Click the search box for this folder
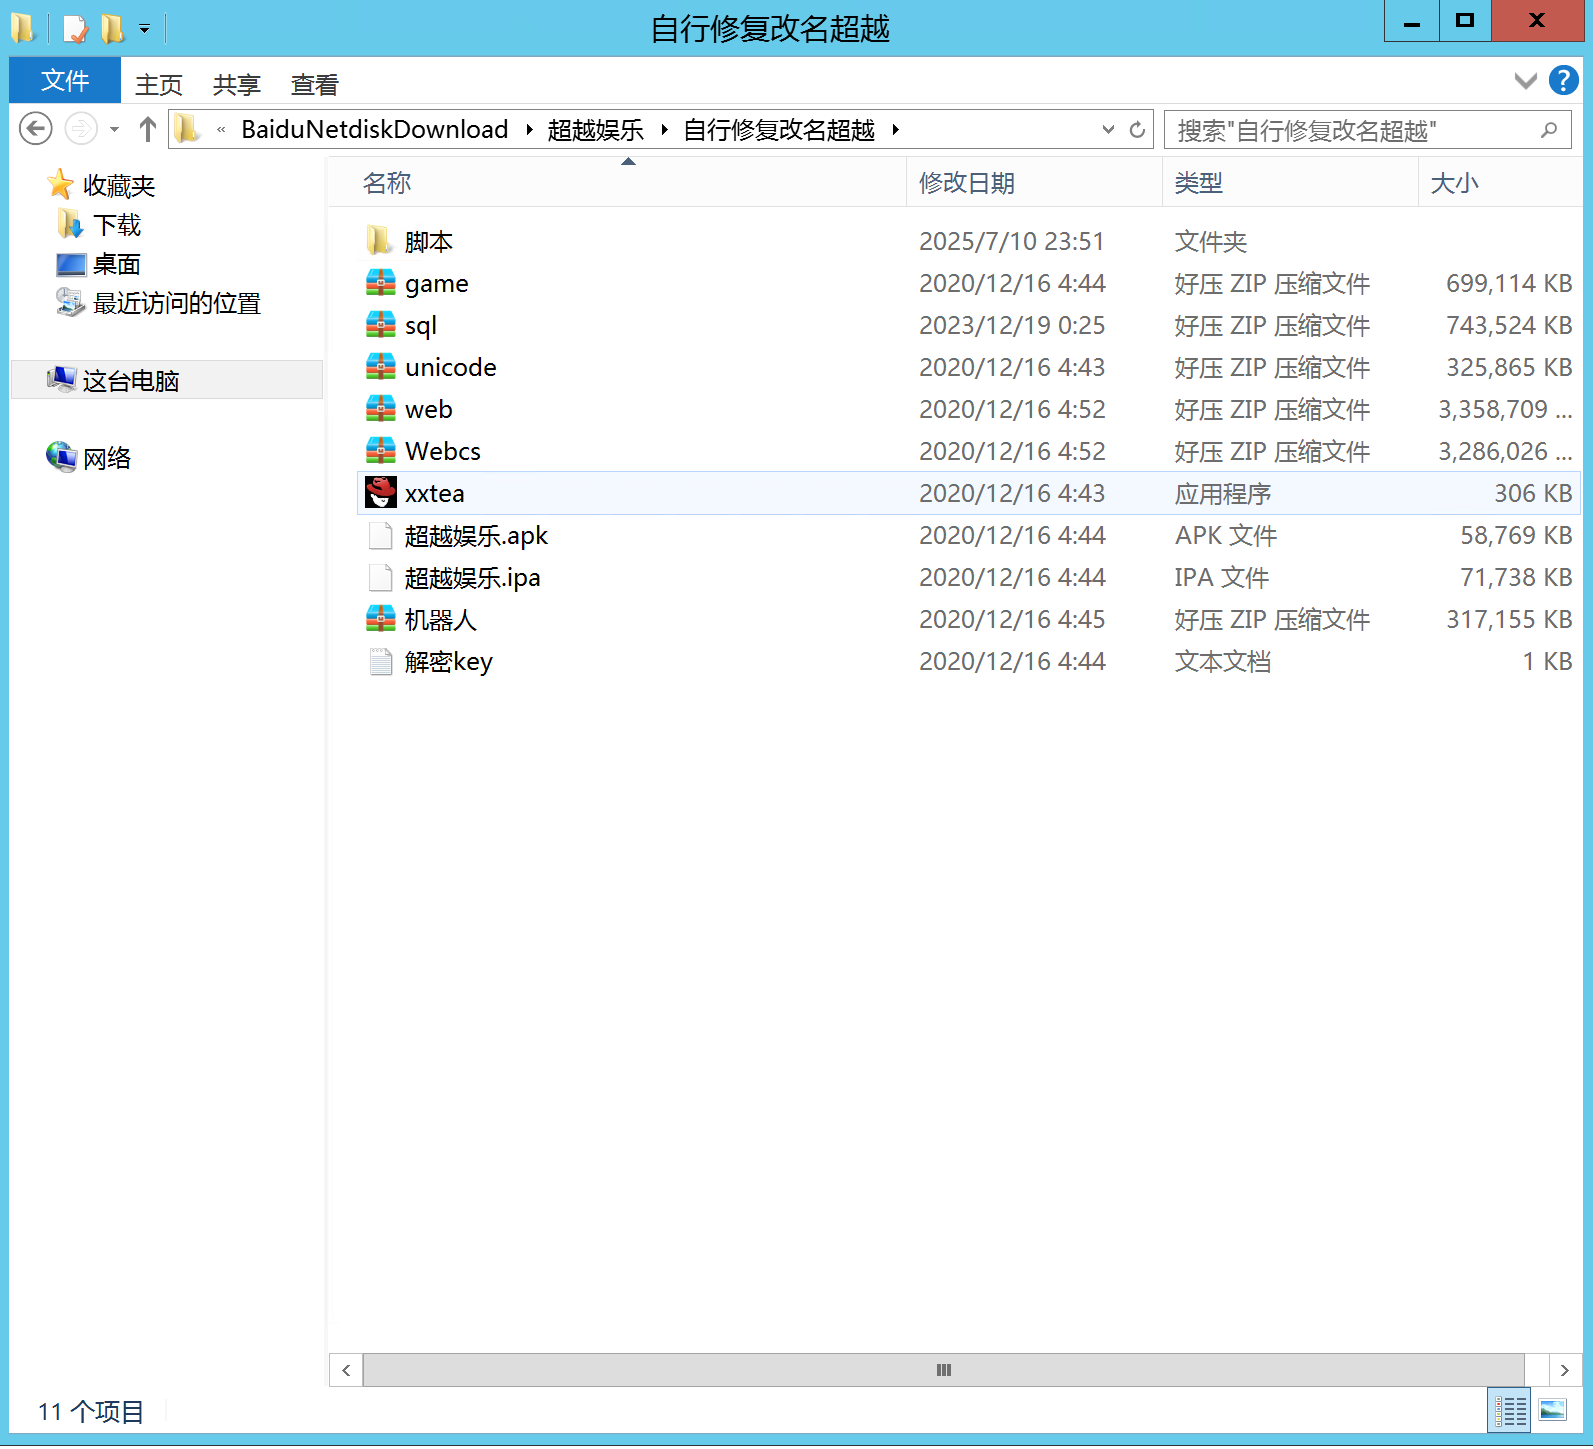 tap(1355, 130)
